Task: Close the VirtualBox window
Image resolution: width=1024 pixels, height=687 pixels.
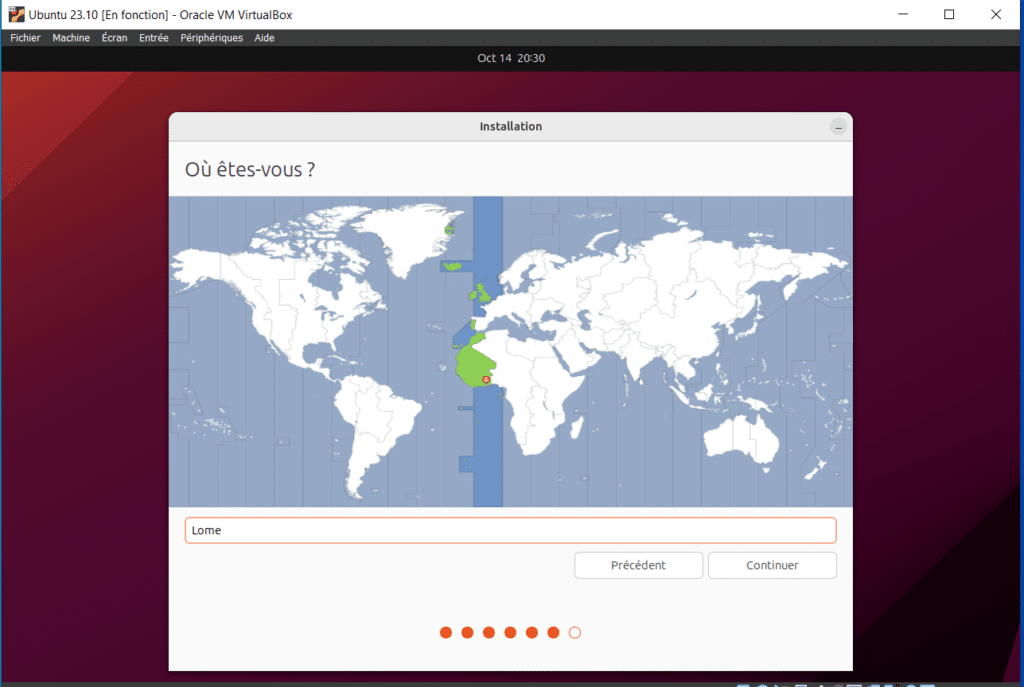Action: point(995,14)
